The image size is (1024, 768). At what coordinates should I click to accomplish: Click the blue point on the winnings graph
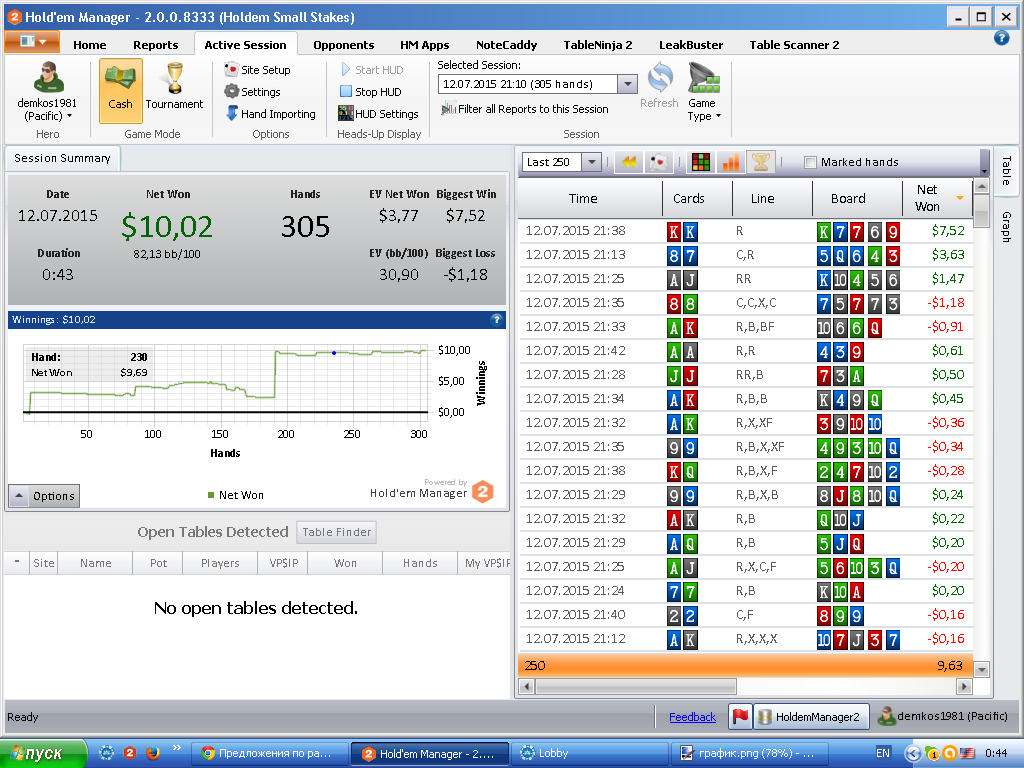pos(334,353)
